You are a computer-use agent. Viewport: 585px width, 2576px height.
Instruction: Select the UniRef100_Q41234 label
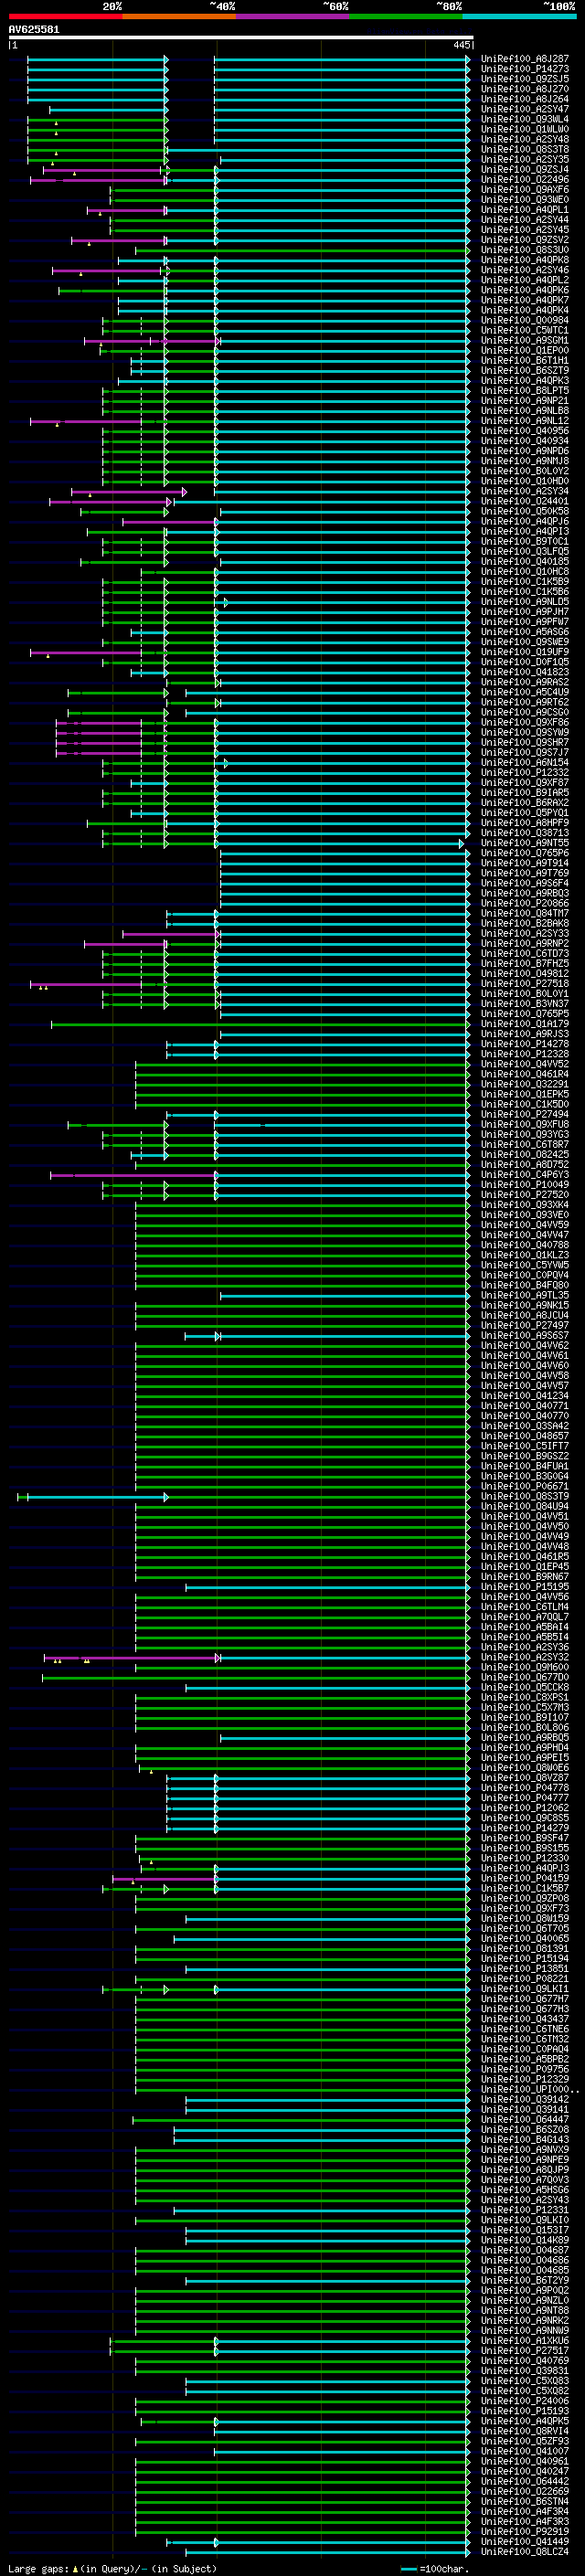pos(525,1396)
